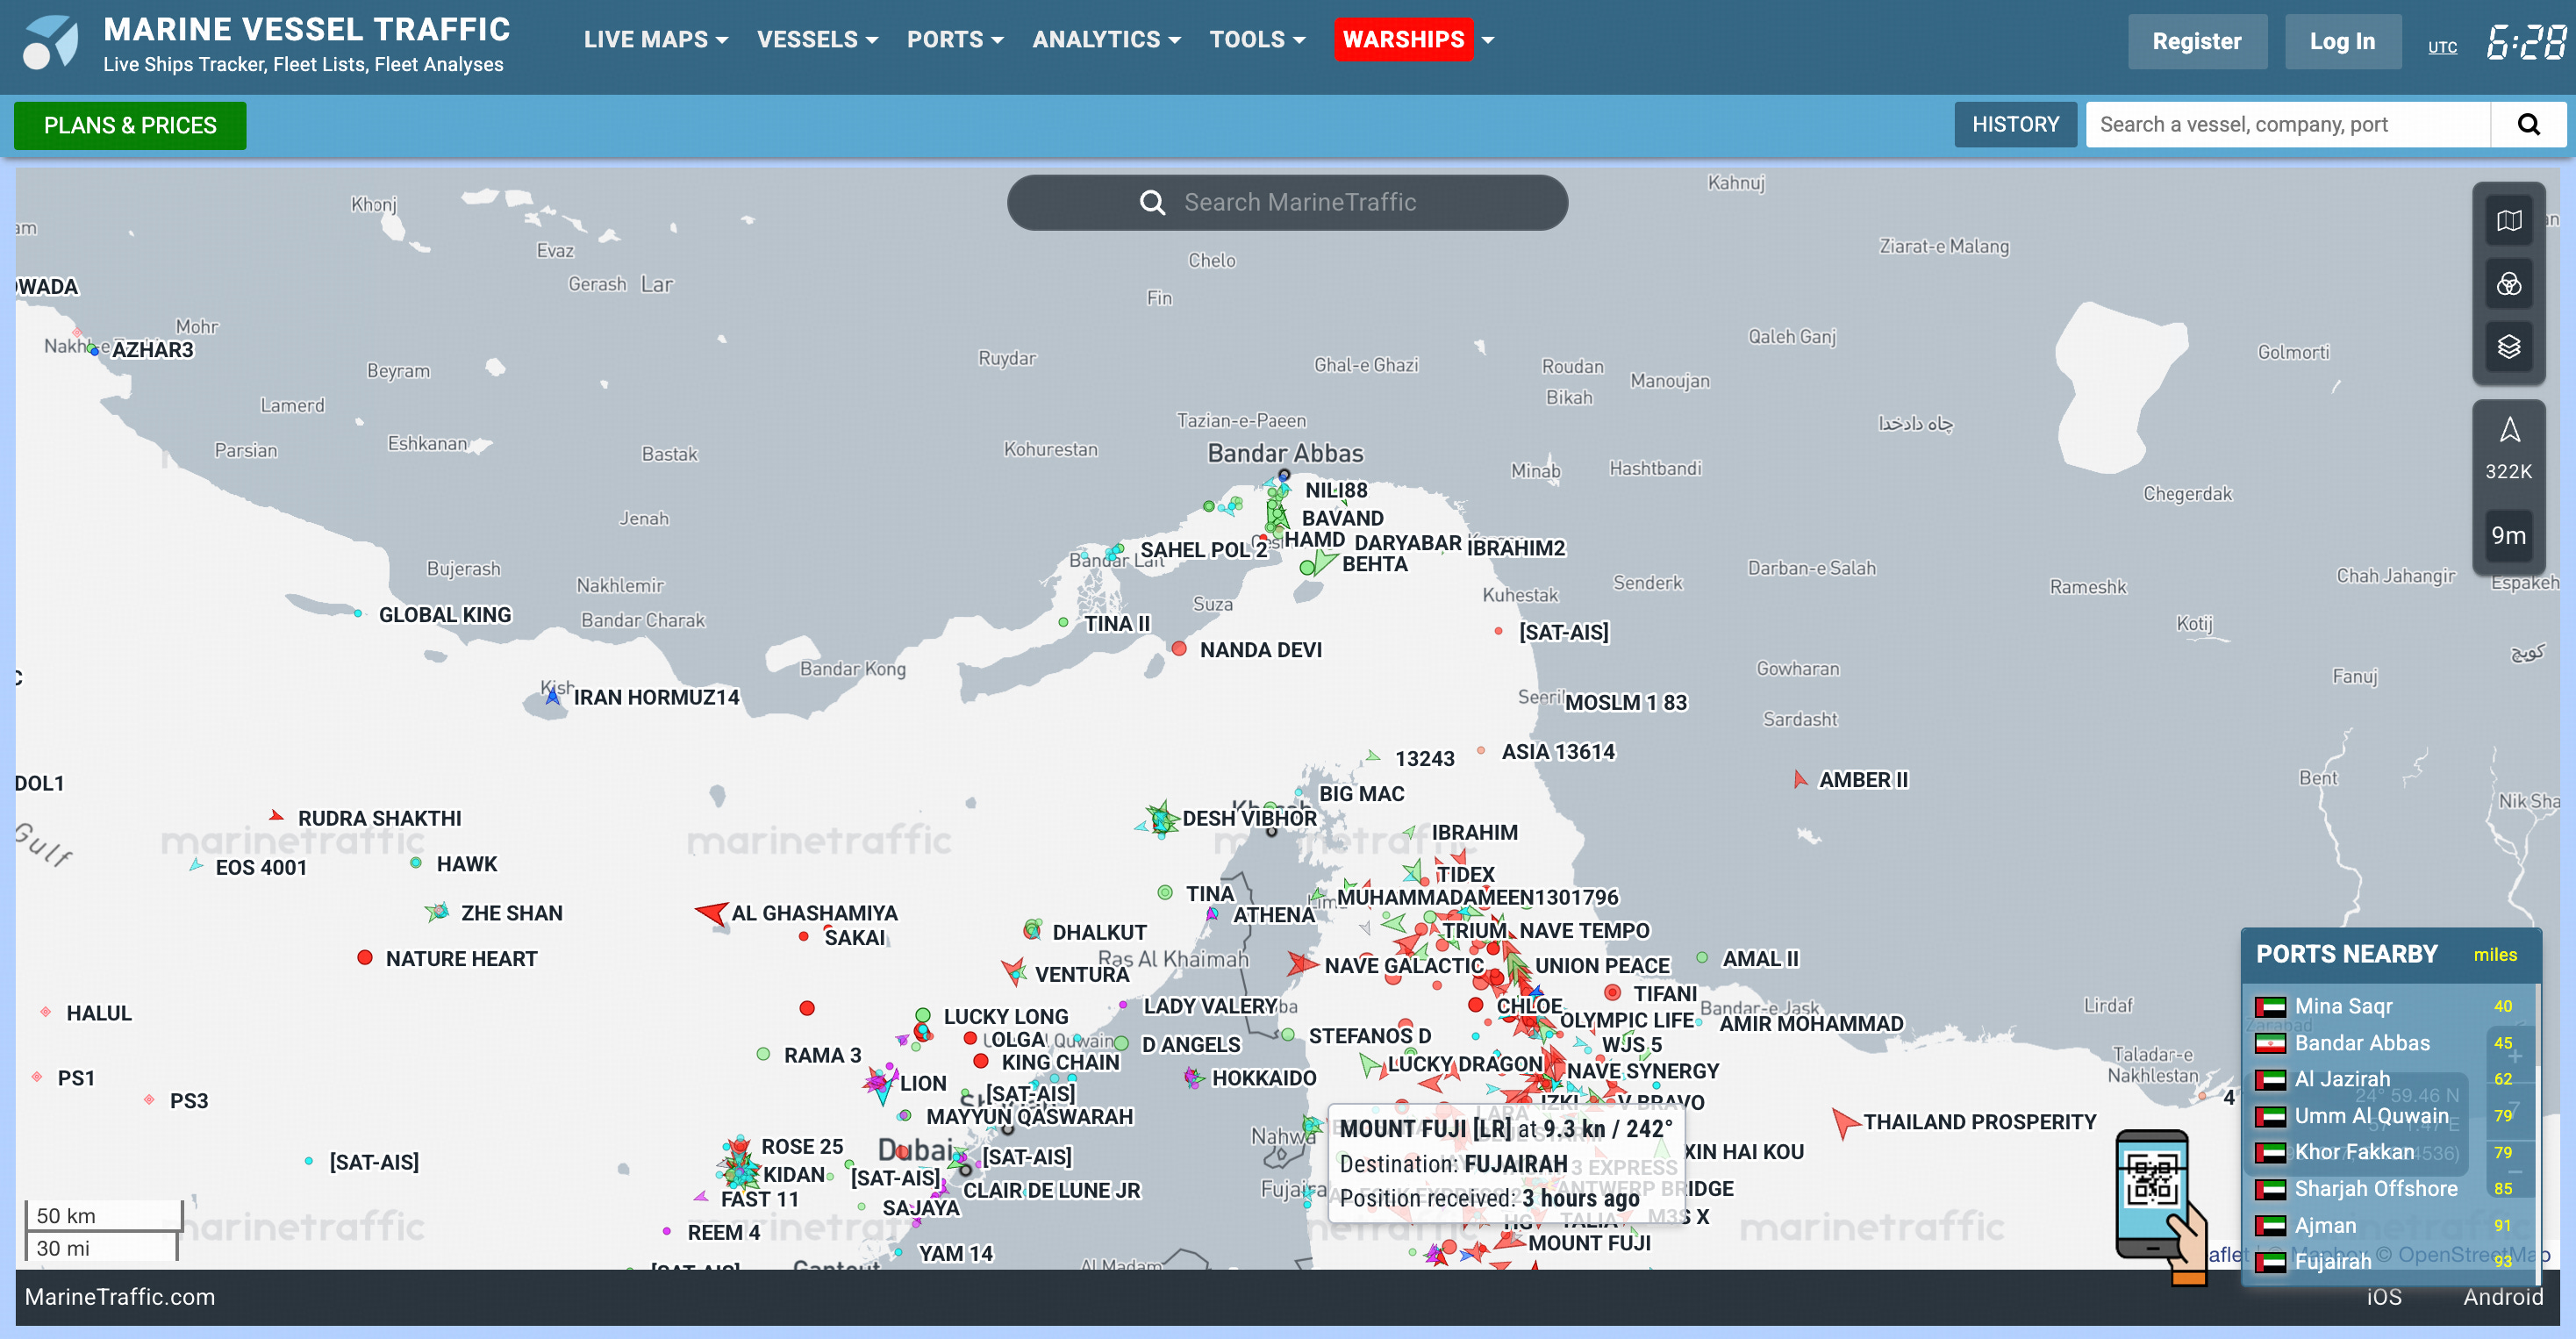Click the vessel count arrow icon
Viewport: 2576px width, 1339px height.
point(2508,431)
